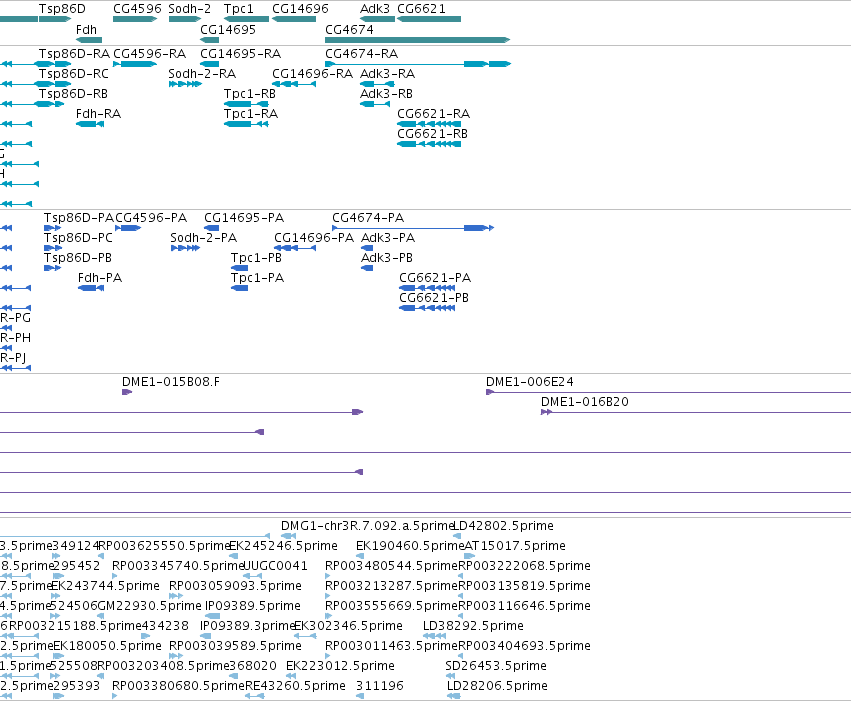Screen dimensions: 851x701
Task: Select the Tsp86D-PA protein label
Action: (79, 218)
